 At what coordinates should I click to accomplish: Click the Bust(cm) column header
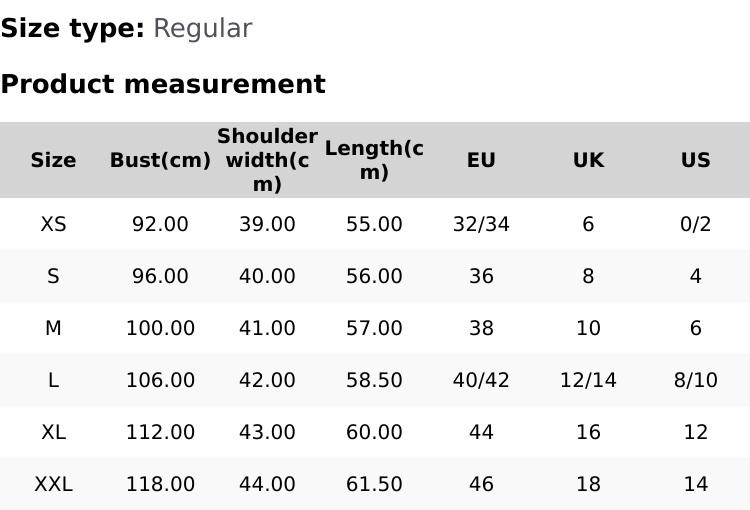(160, 160)
